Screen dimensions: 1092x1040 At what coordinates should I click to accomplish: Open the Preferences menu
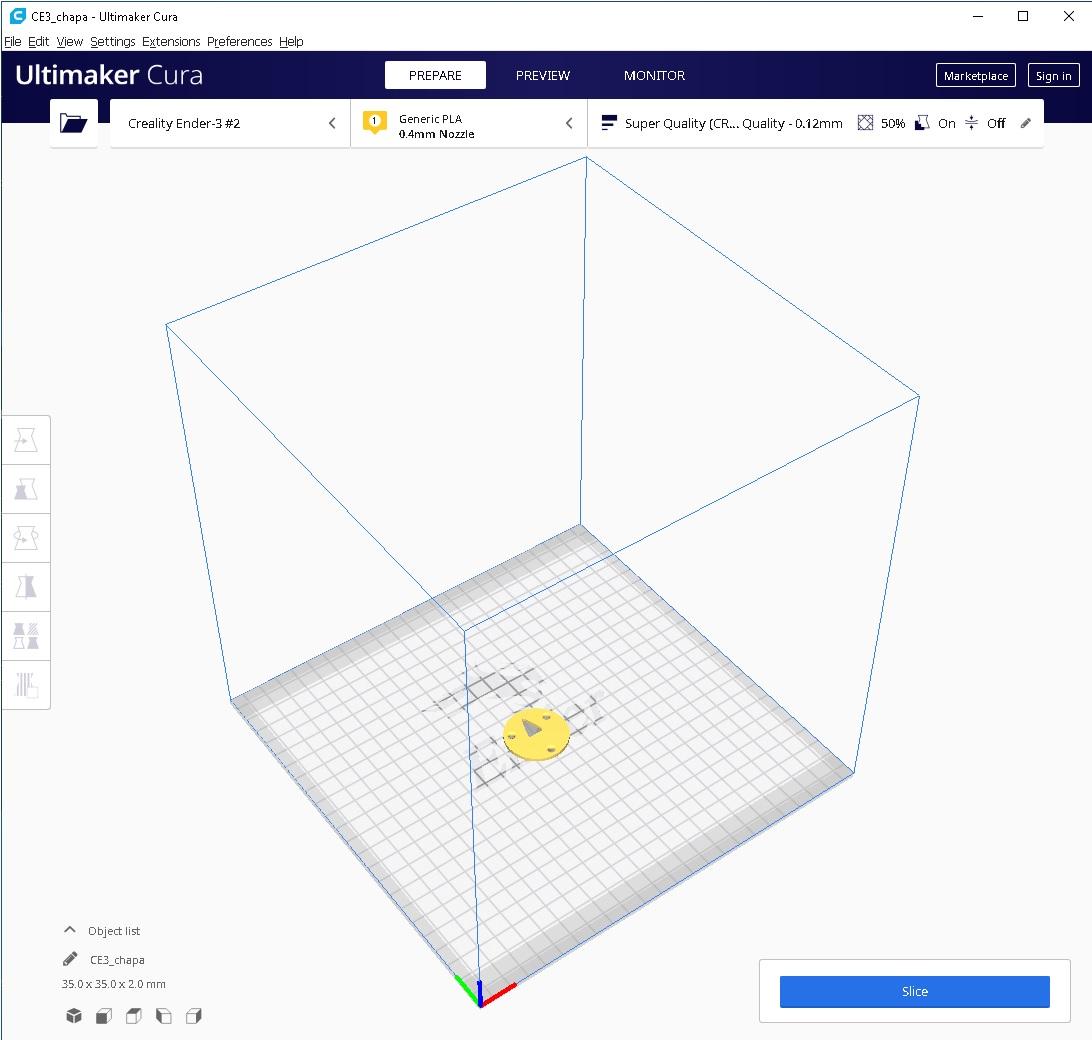click(x=240, y=42)
